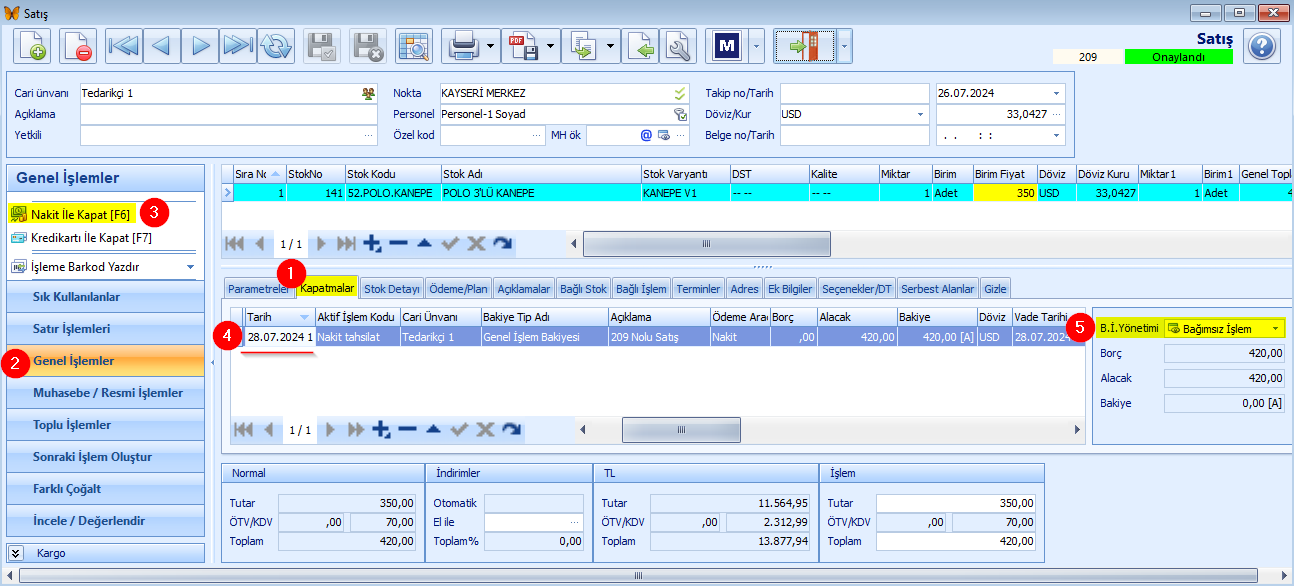Open Sık Kullanılanlar panel

pos(105,297)
